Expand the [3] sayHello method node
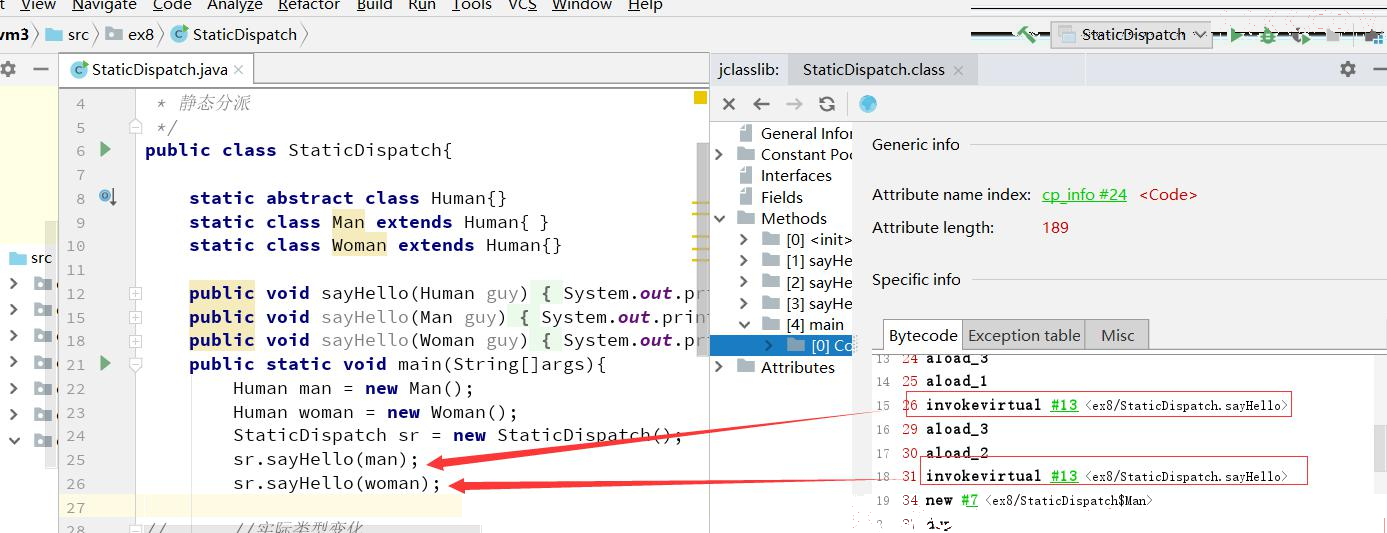This screenshot has height=533, width=1387. 744,303
